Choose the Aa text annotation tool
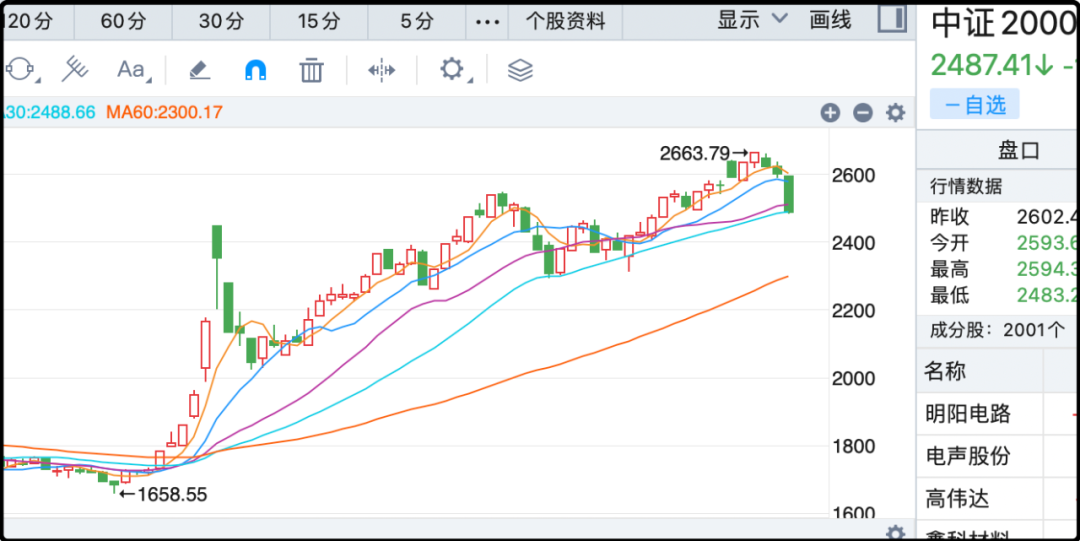The image size is (1080, 541). 131,69
